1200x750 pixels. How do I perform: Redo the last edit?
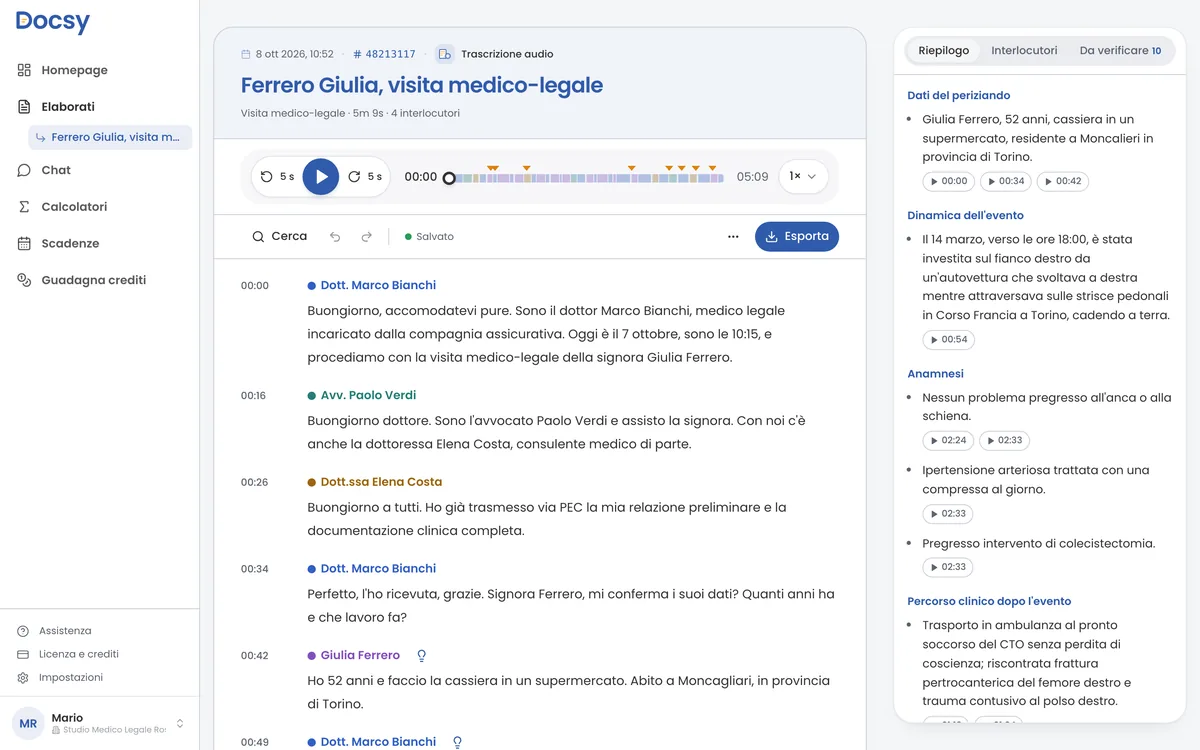(x=367, y=237)
